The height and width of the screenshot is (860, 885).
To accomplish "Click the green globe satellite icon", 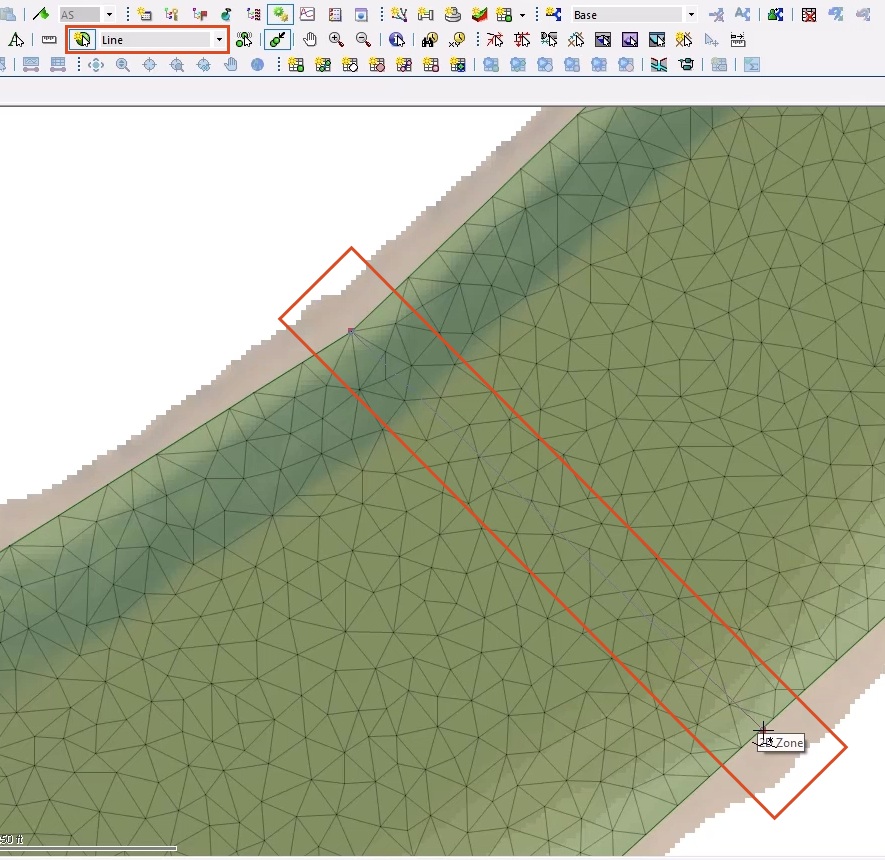I will click(x=226, y=14).
